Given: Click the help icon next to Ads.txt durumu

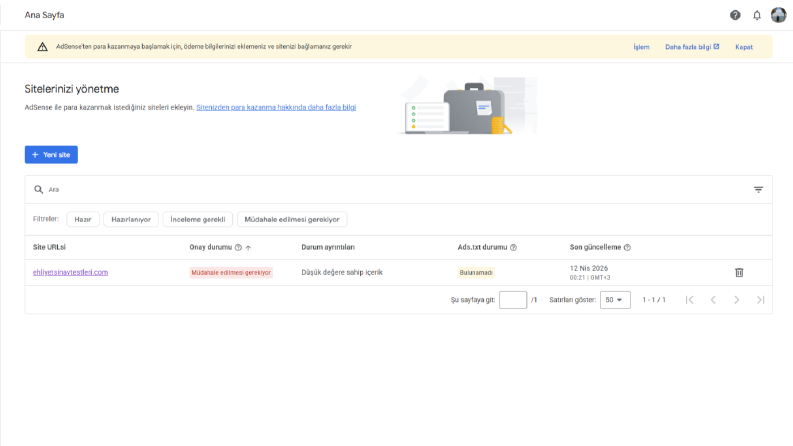Looking at the screenshot, I should [513, 247].
